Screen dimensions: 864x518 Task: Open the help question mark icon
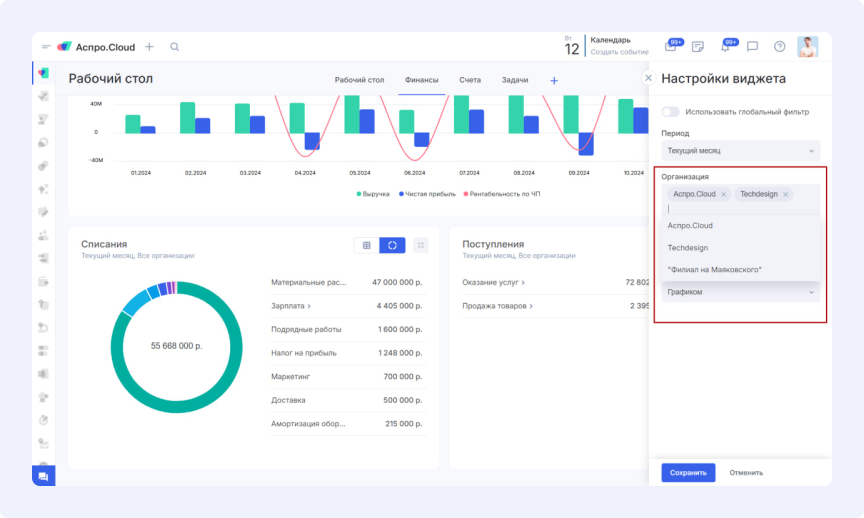point(780,47)
